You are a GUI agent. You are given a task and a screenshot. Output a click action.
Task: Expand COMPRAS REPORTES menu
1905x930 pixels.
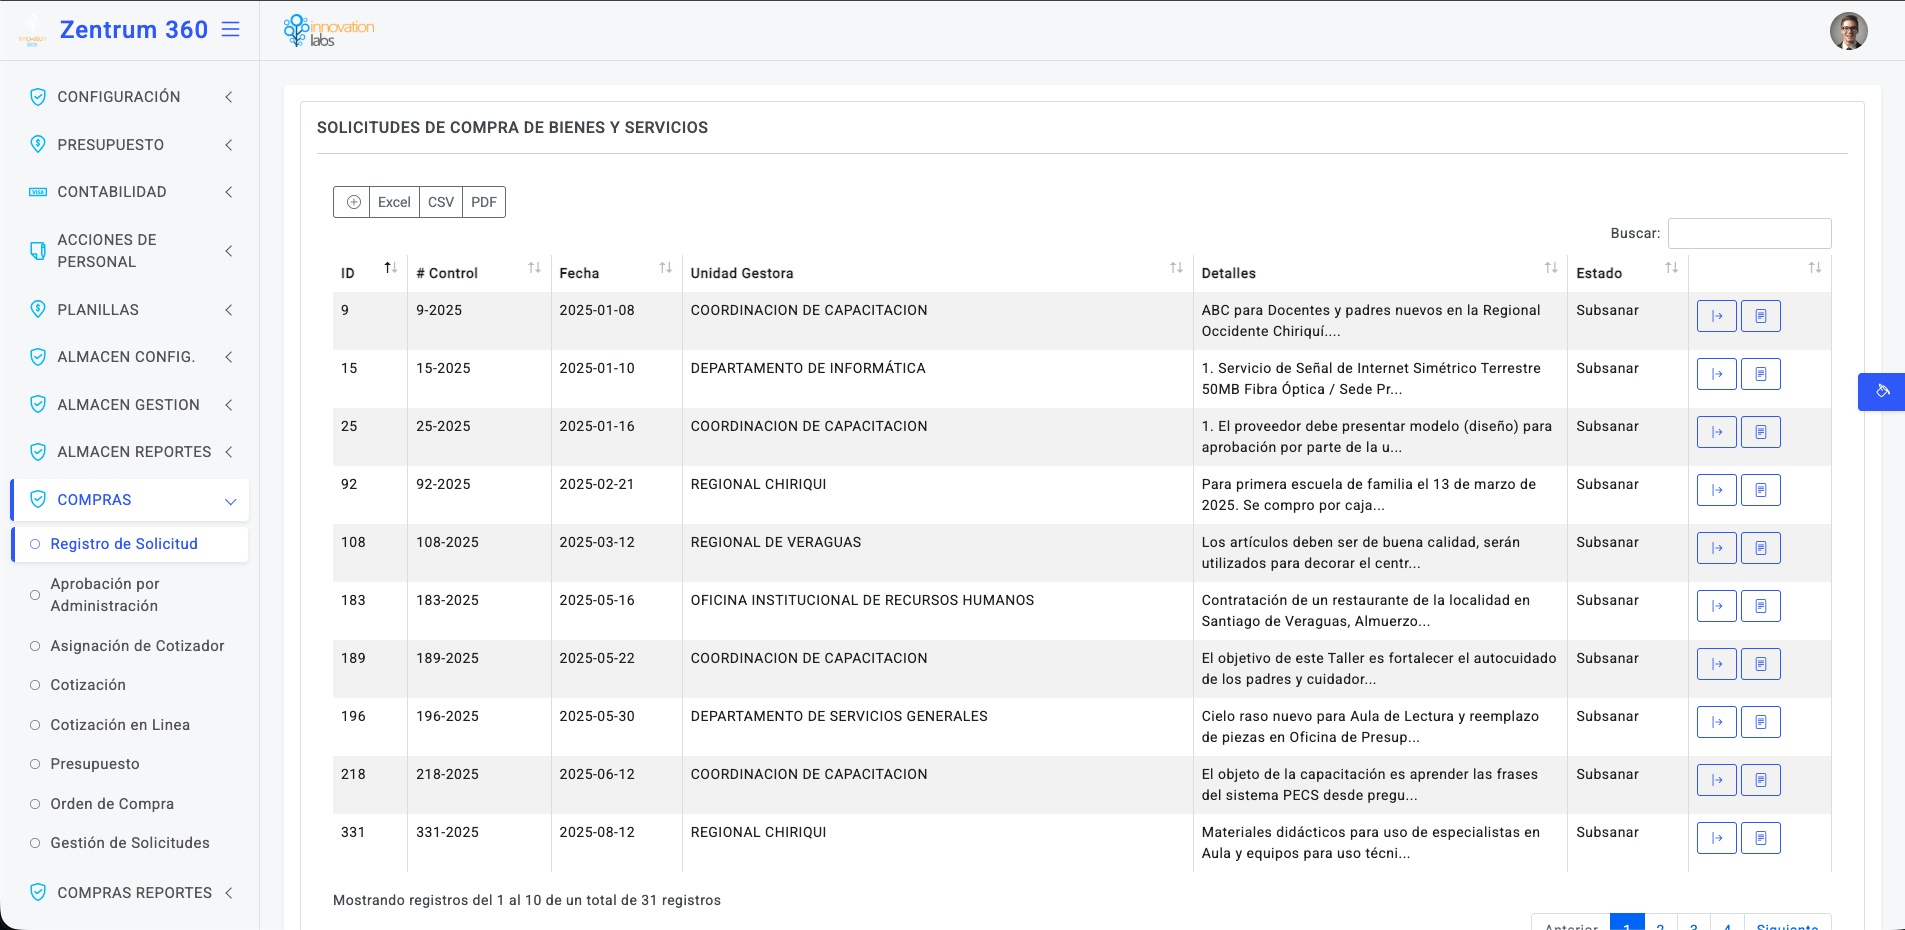tap(130, 893)
